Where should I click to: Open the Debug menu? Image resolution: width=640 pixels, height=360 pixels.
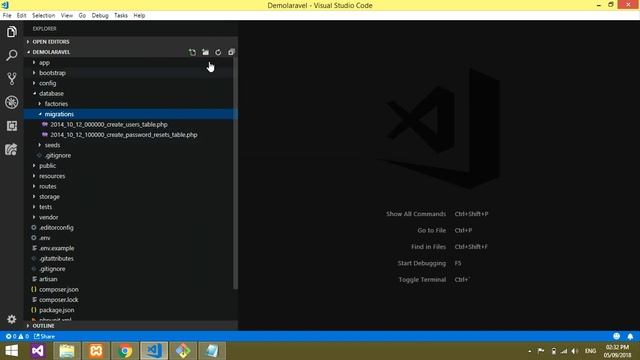coord(100,16)
